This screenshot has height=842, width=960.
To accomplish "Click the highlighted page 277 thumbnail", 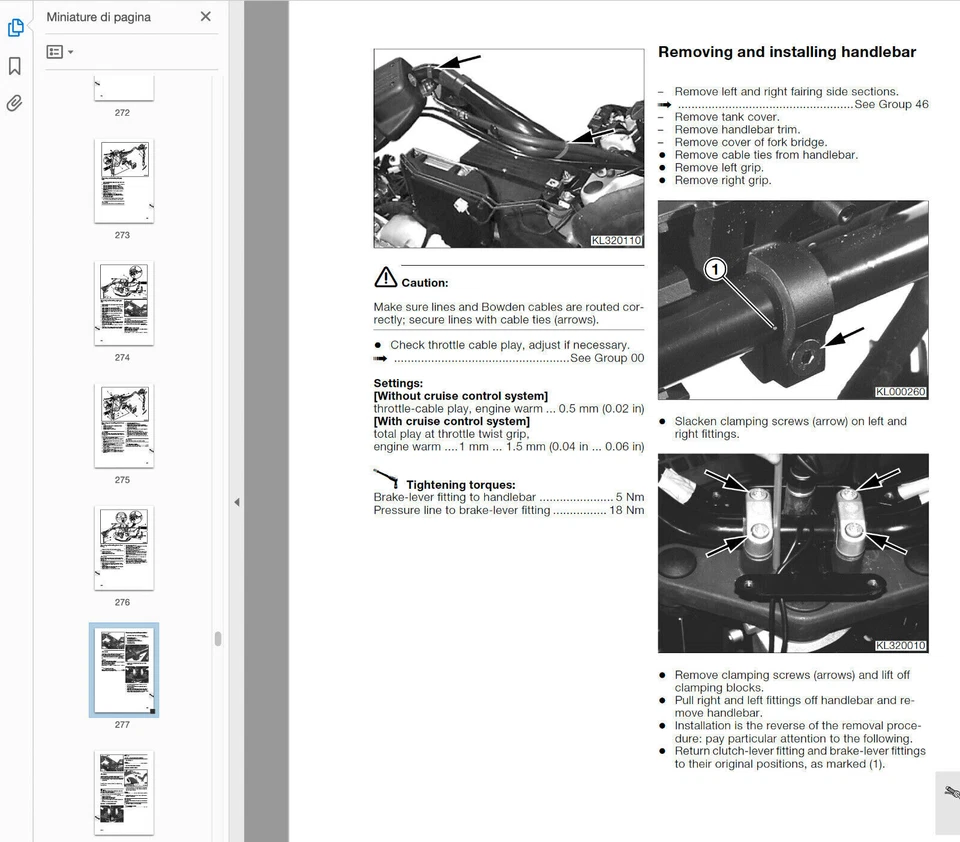I will [123, 670].
